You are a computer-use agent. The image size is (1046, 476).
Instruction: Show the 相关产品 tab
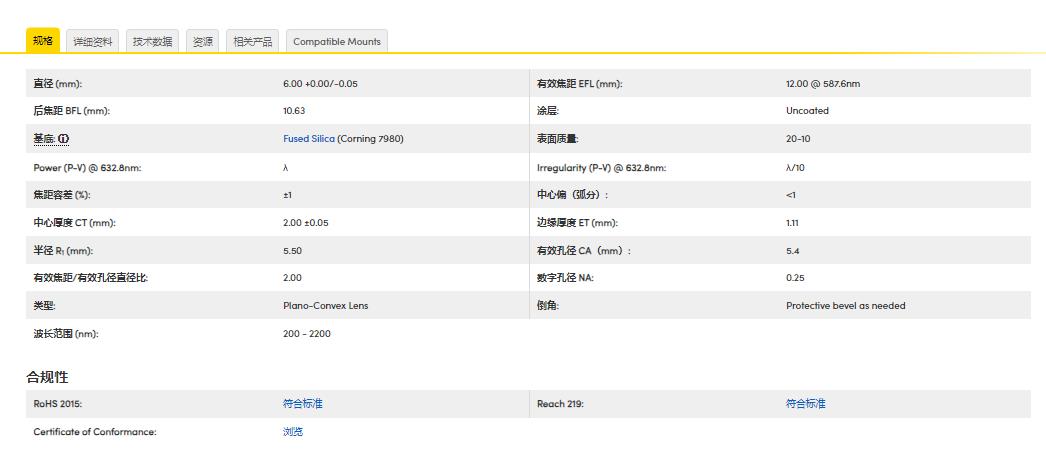click(x=252, y=41)
